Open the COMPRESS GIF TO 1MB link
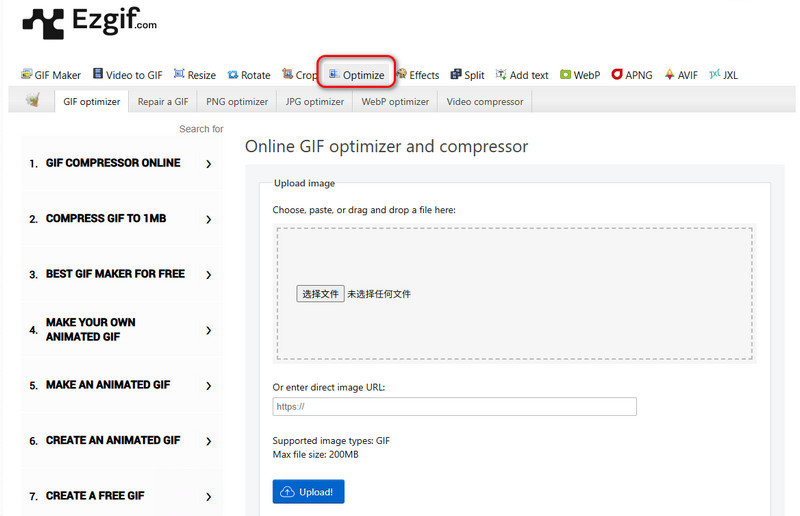 pos(106,218)
